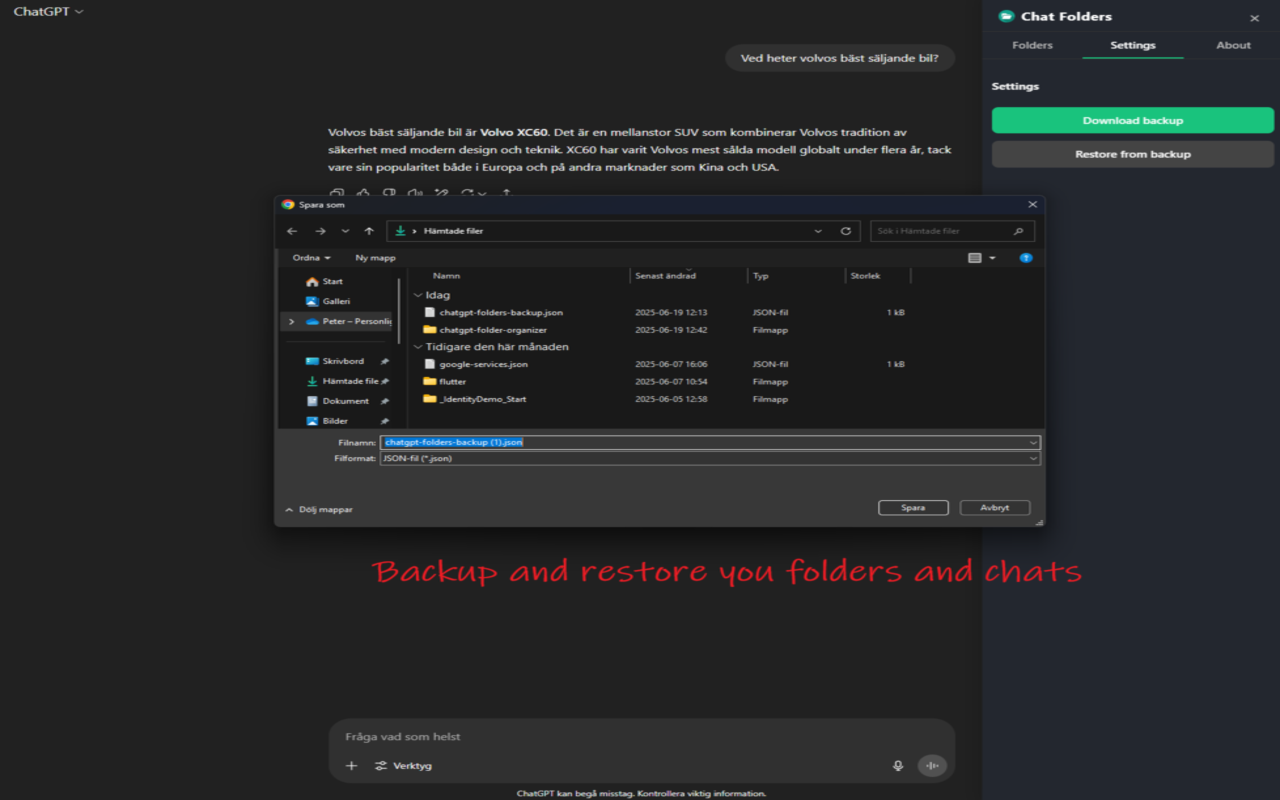The height and width of the screenshot is (800, 1280).
Task: Open the Verktyg tools menu
Action: [x=403, y=766]
